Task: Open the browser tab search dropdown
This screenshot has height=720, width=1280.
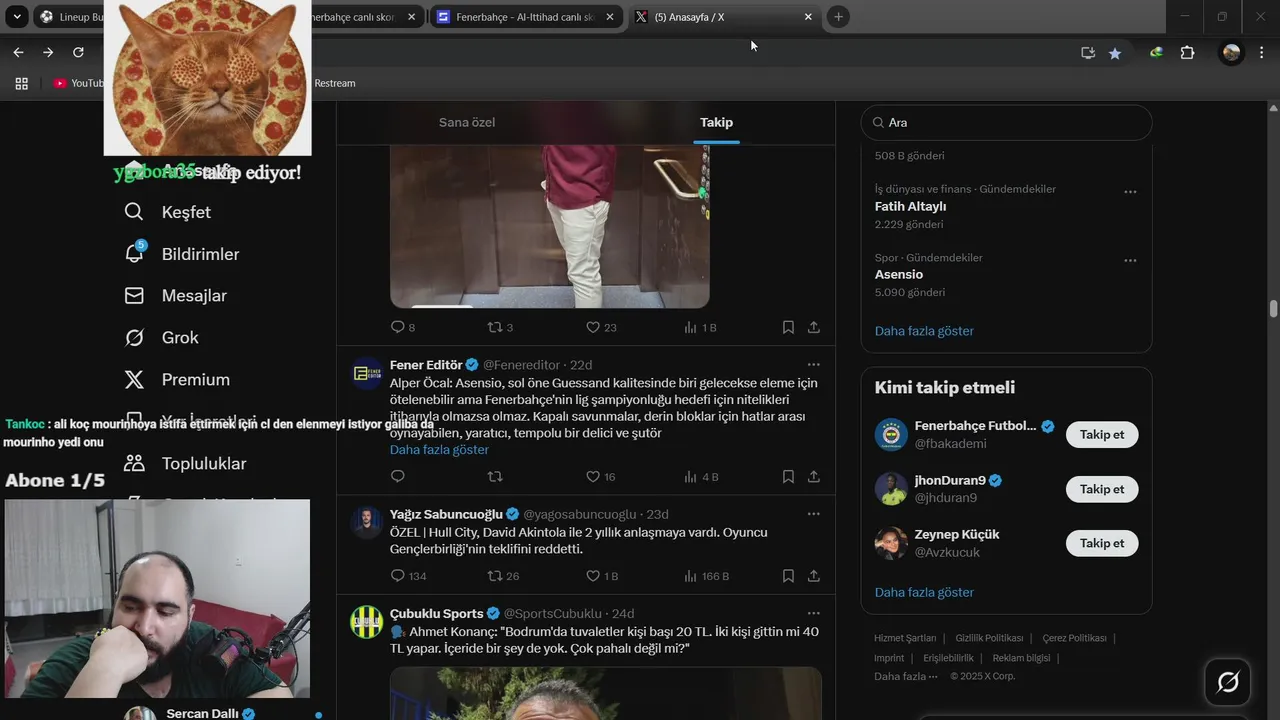Action: (17, 17)
